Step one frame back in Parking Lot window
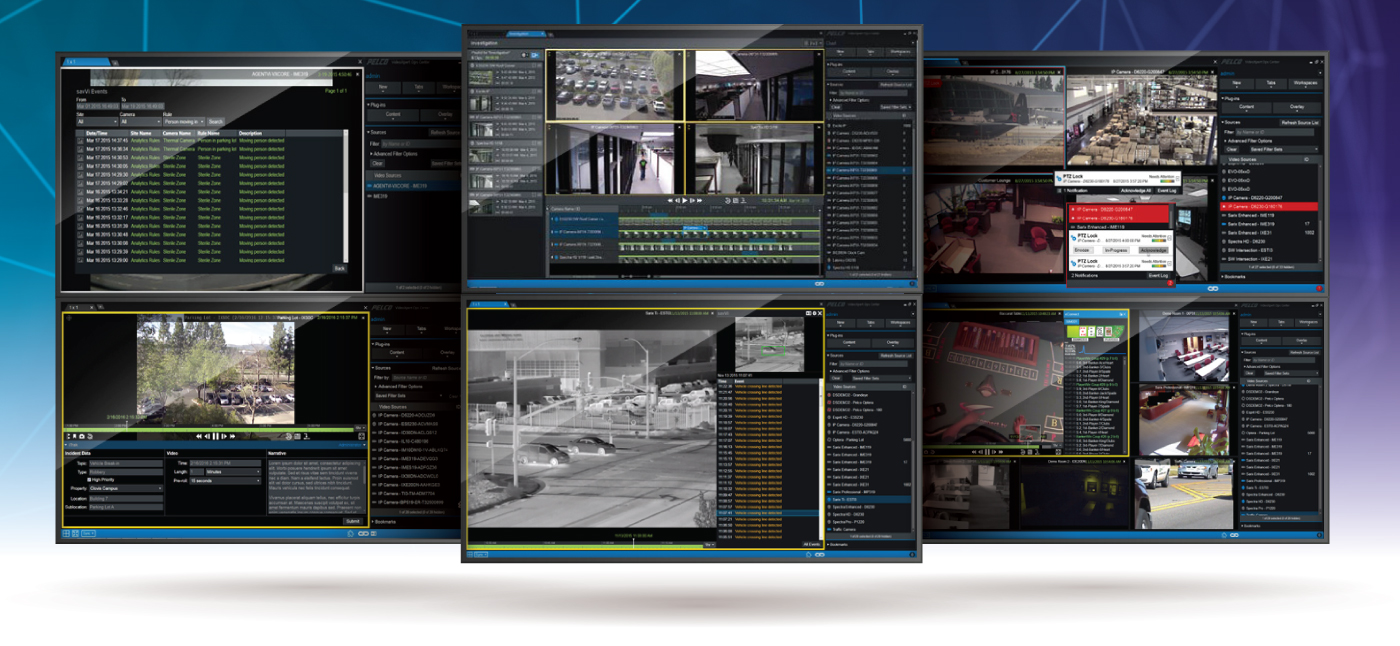Viewport: 1400px width, 646px height. [x=207, y=436]
